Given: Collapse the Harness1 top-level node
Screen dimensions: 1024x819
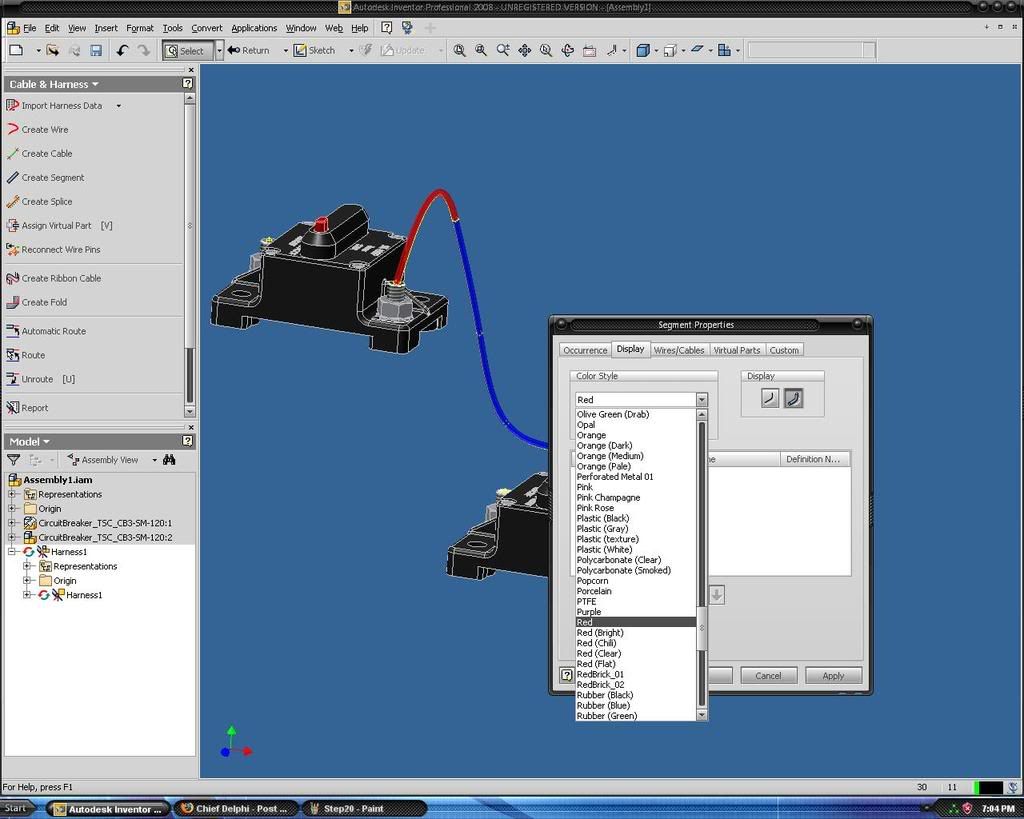Looking at the screenshot, I should [12, 552].
